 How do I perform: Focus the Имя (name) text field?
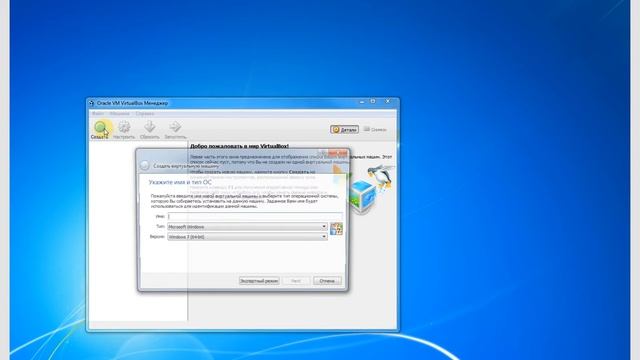(255, 216)
